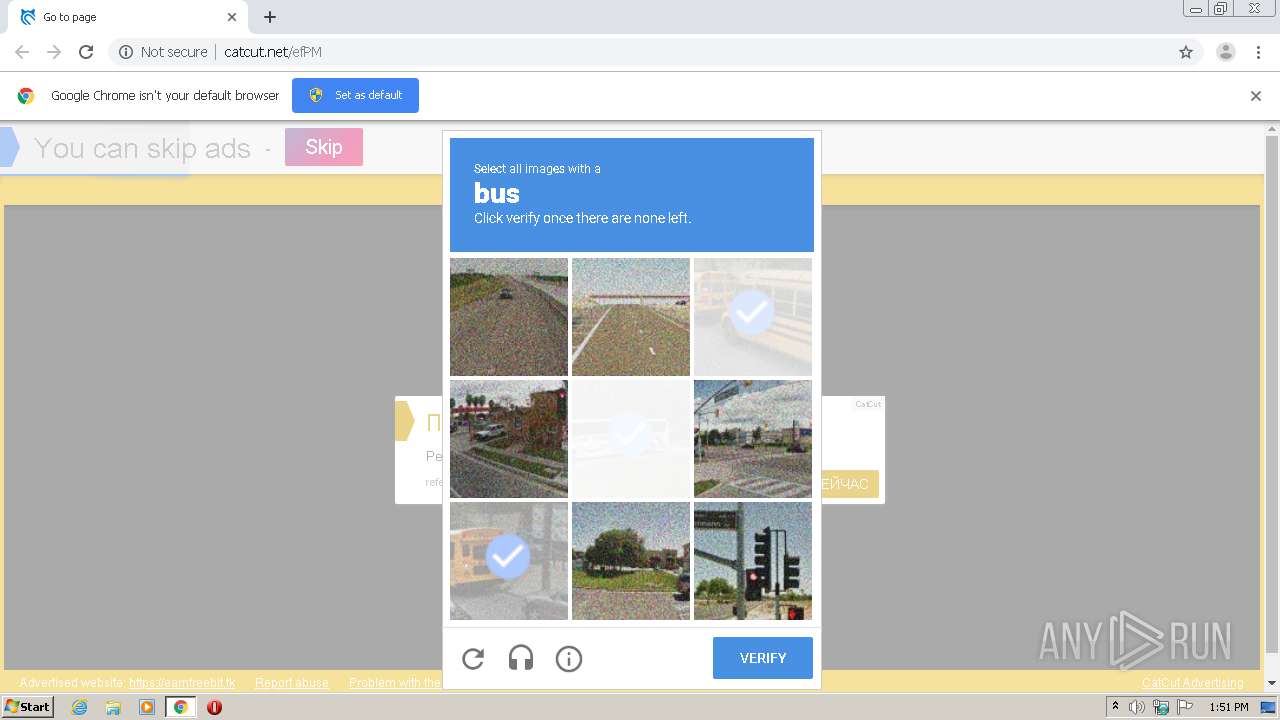Select the Go to page tab
This screenshot has height=720, width=1280.
(x=127, y=17)
